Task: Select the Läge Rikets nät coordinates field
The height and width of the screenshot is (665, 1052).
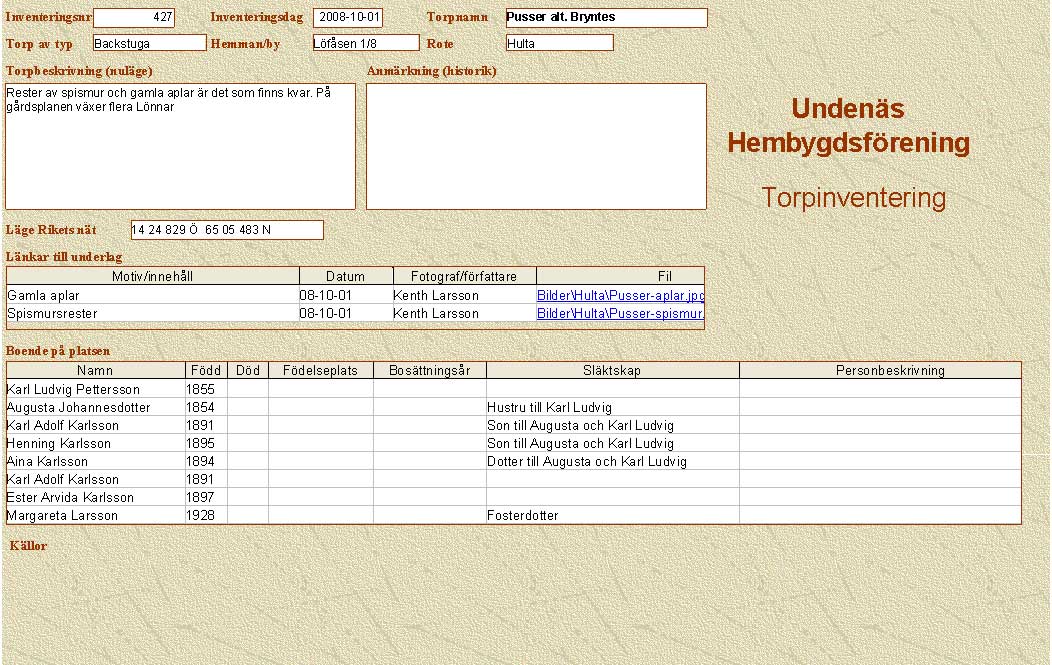Action: 227,230
